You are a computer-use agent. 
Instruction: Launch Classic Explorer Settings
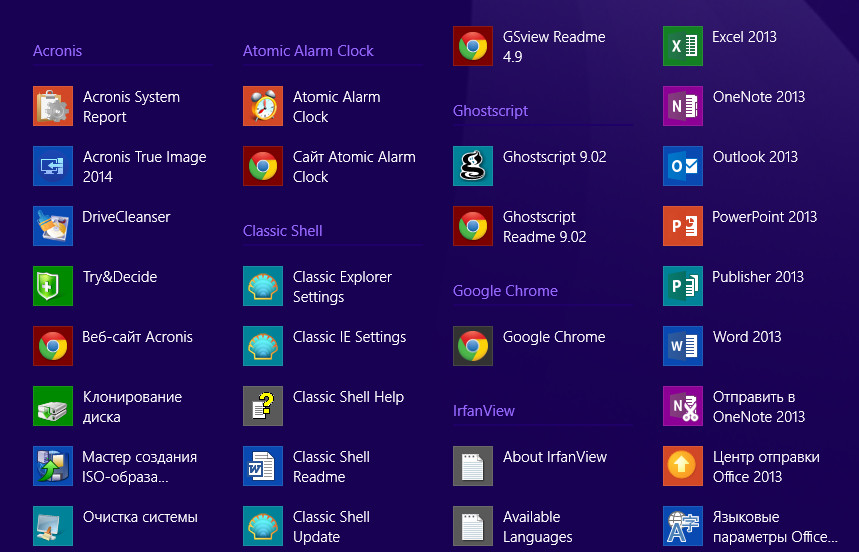coord(263,286)
